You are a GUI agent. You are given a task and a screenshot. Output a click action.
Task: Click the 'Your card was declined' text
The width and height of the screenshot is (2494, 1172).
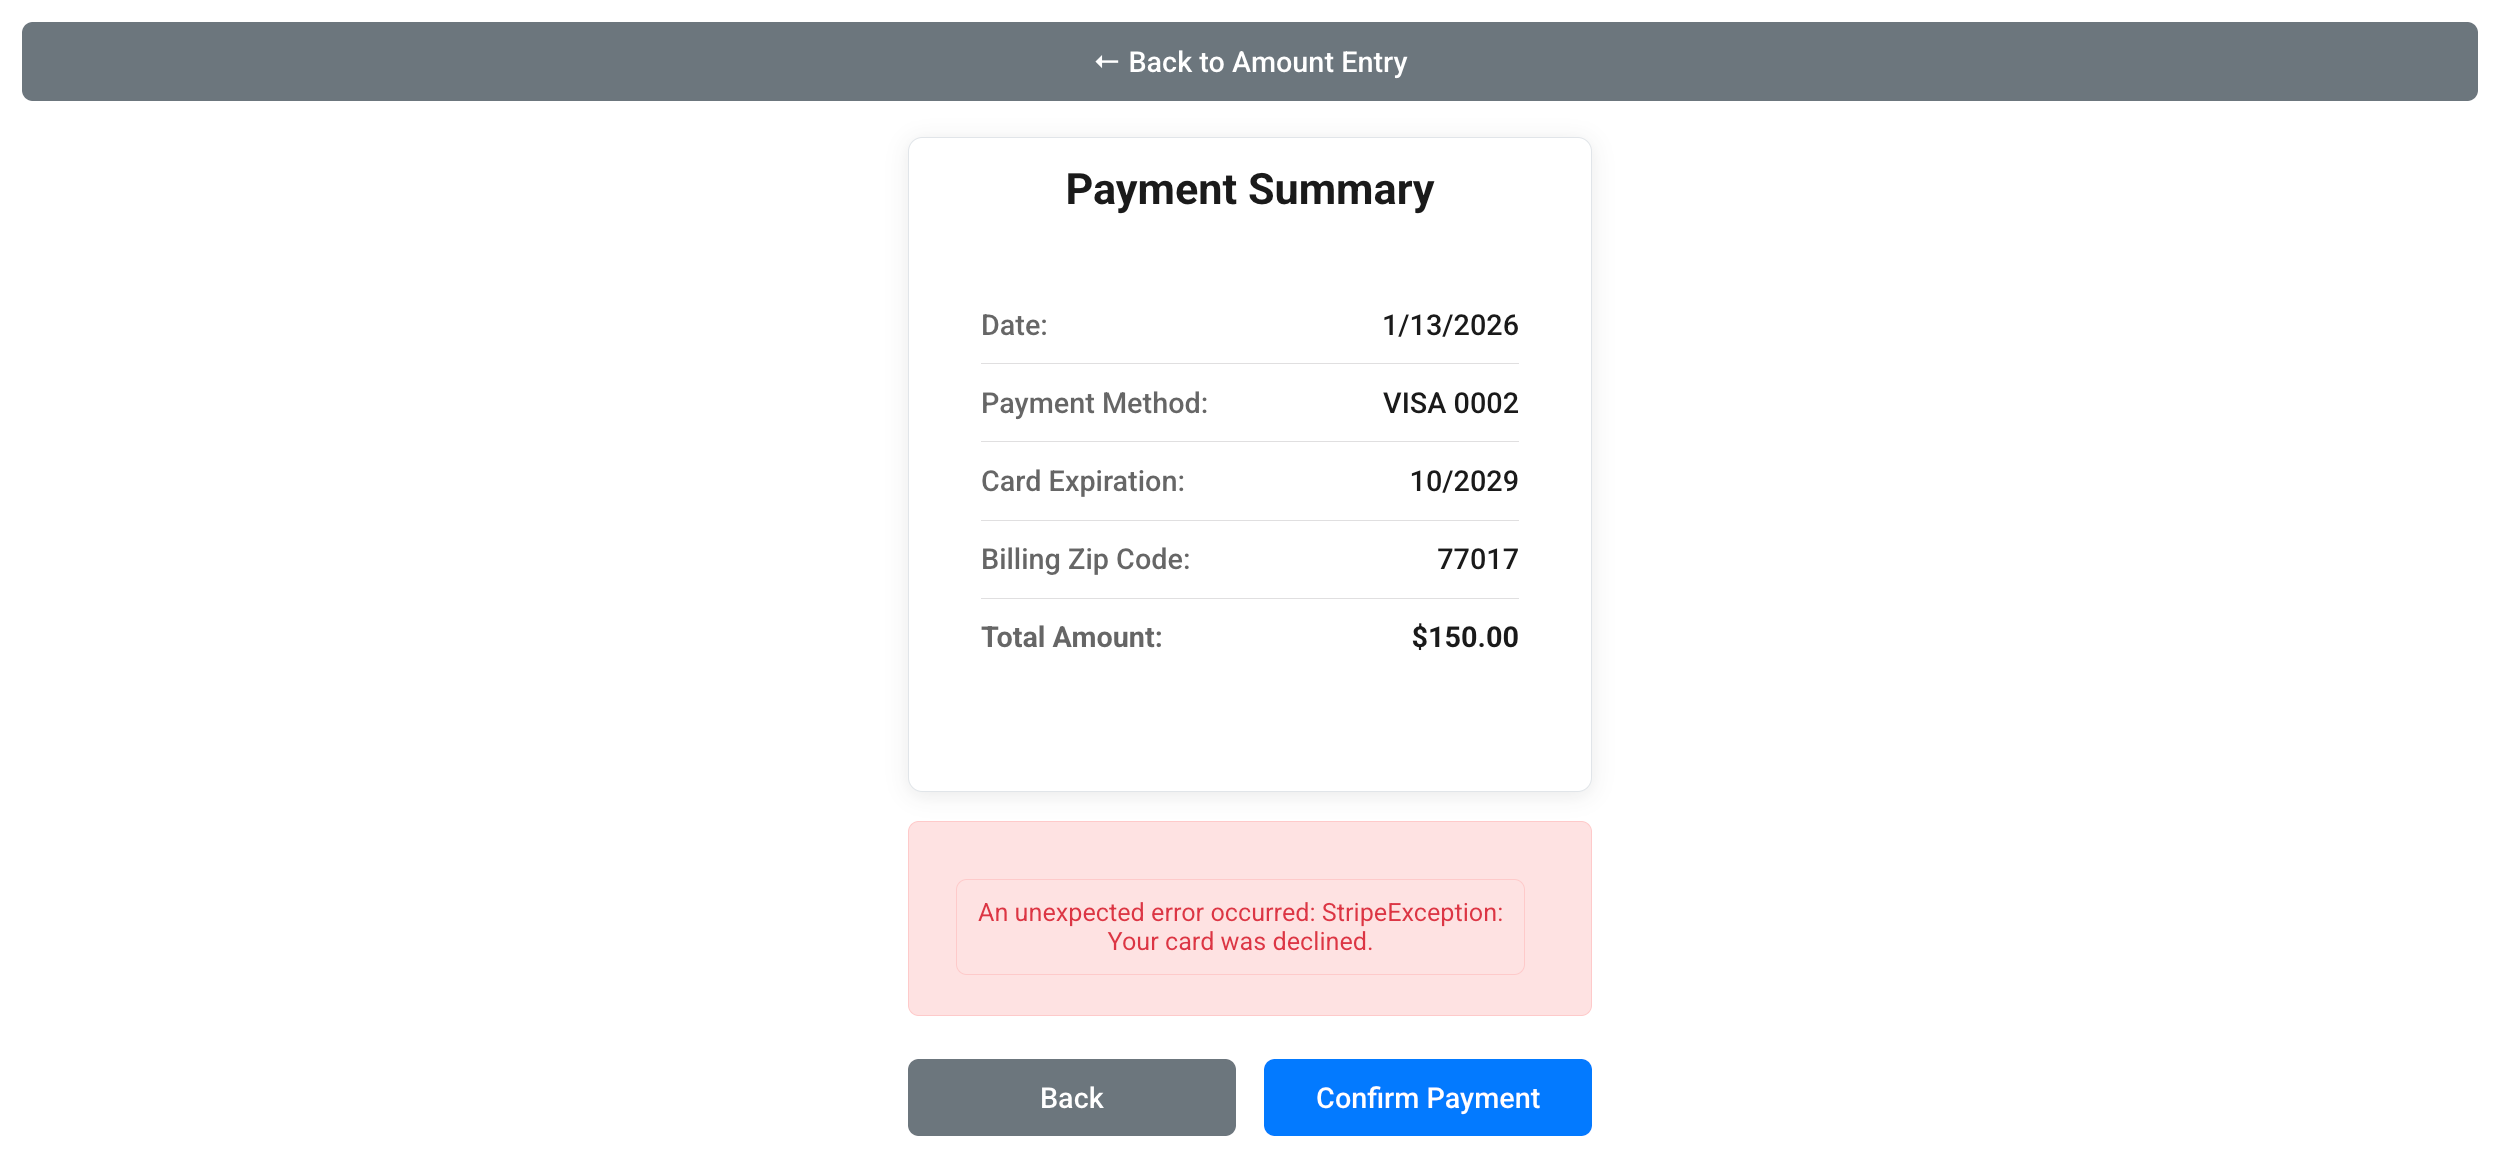tap(1240, 942)
